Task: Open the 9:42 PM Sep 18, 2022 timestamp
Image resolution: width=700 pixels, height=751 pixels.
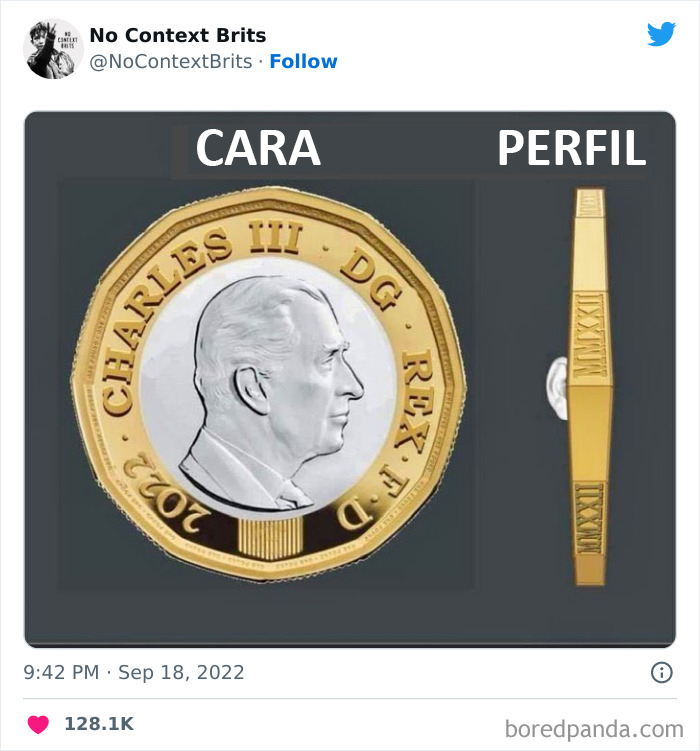Action: 133,672
